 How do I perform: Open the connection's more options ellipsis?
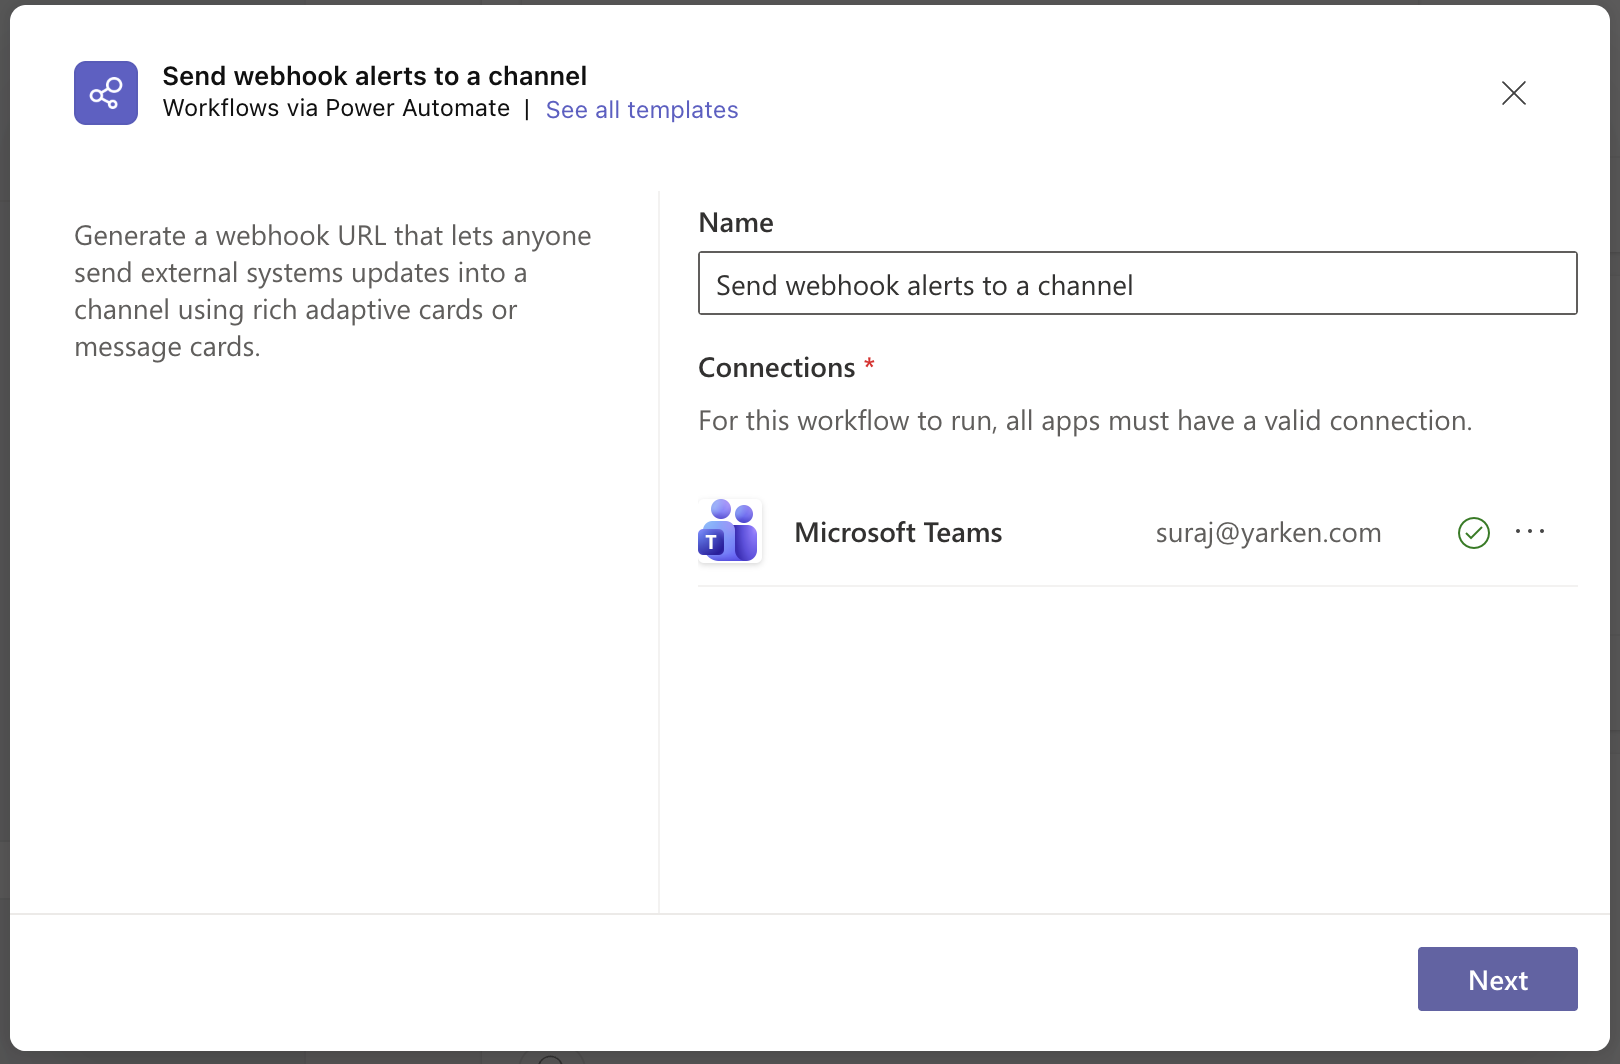pyautogui.click(x=1529, y=532)
